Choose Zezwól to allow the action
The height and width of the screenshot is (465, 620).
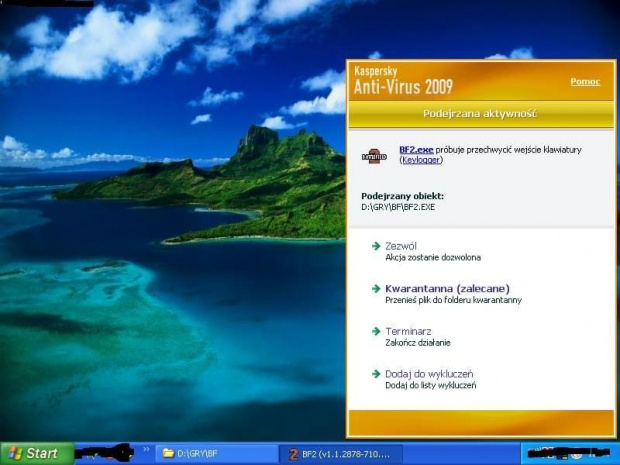(401, 246)
